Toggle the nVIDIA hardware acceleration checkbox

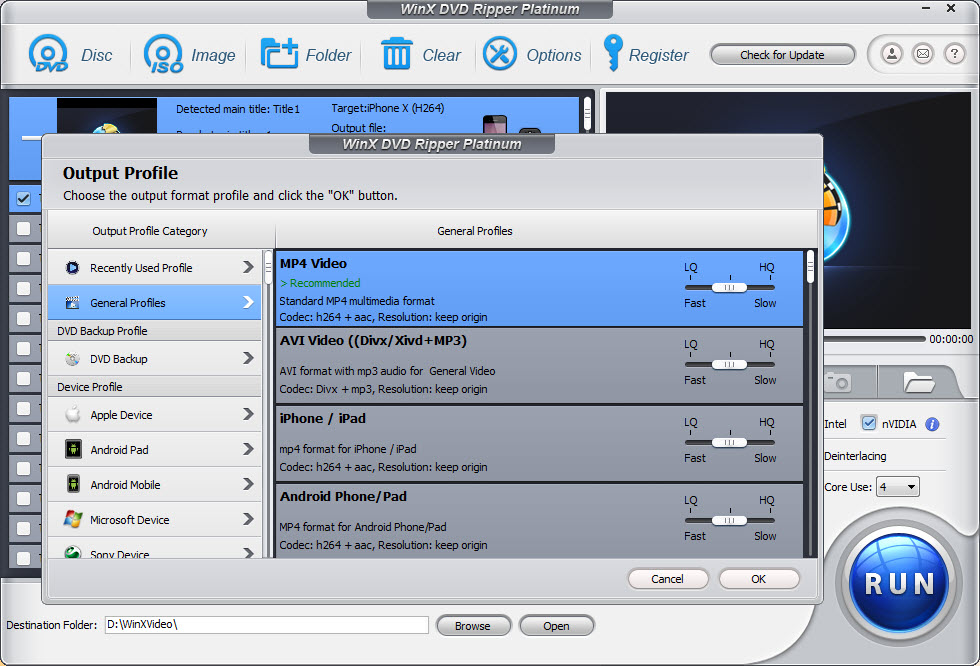click(869, 424)
